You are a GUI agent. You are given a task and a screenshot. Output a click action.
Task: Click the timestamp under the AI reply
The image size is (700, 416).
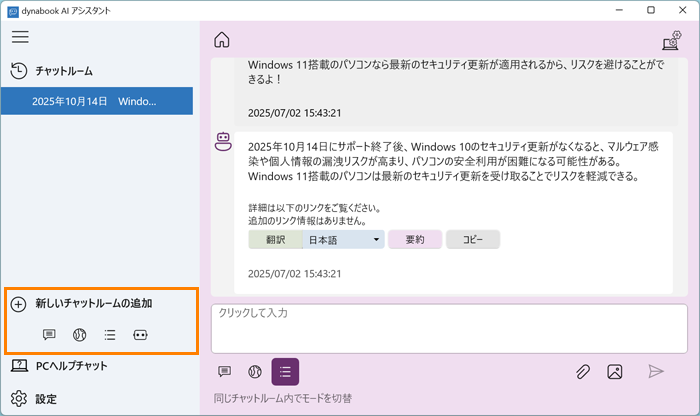(x=295, y=274)
